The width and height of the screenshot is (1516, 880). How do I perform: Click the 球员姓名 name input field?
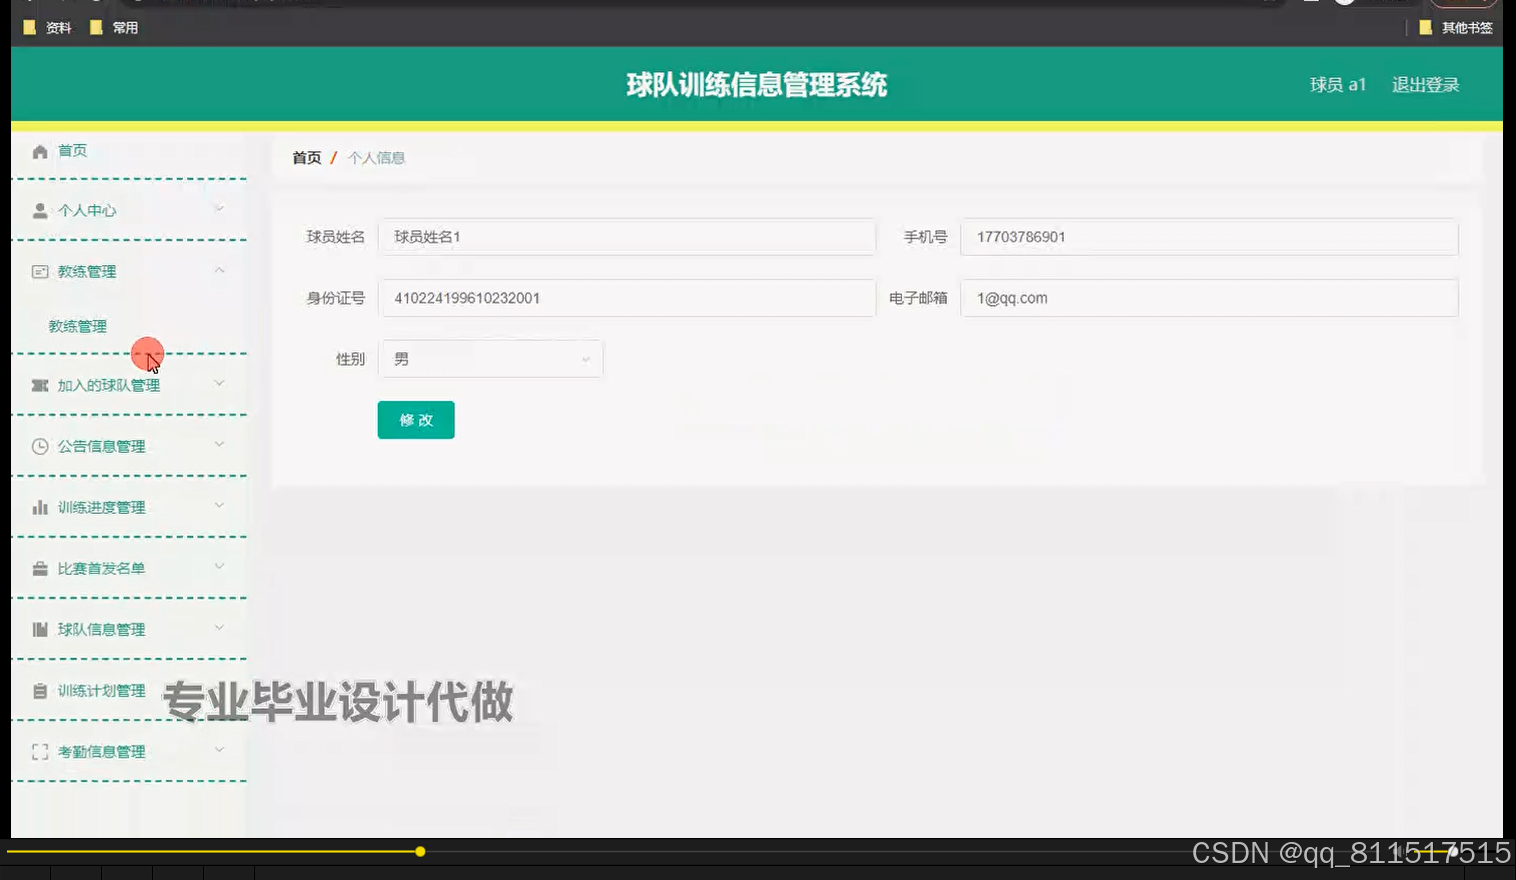click(x=627, y=237)
